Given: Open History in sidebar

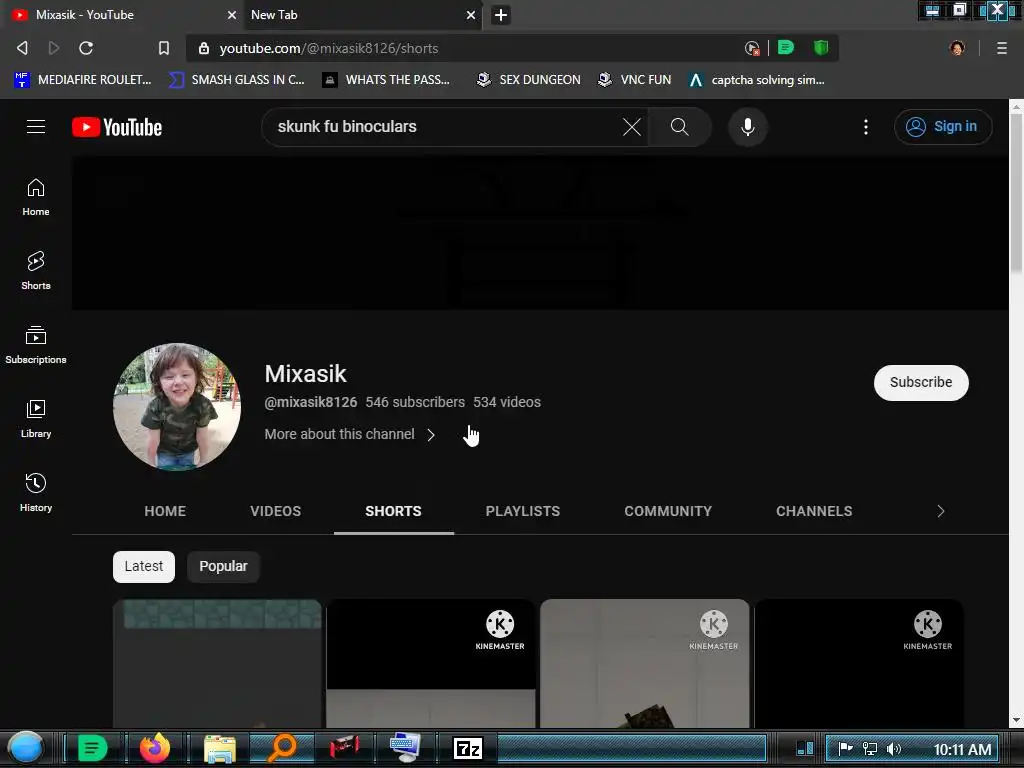Looking at the screenshot, I should (x=36, y=492).
